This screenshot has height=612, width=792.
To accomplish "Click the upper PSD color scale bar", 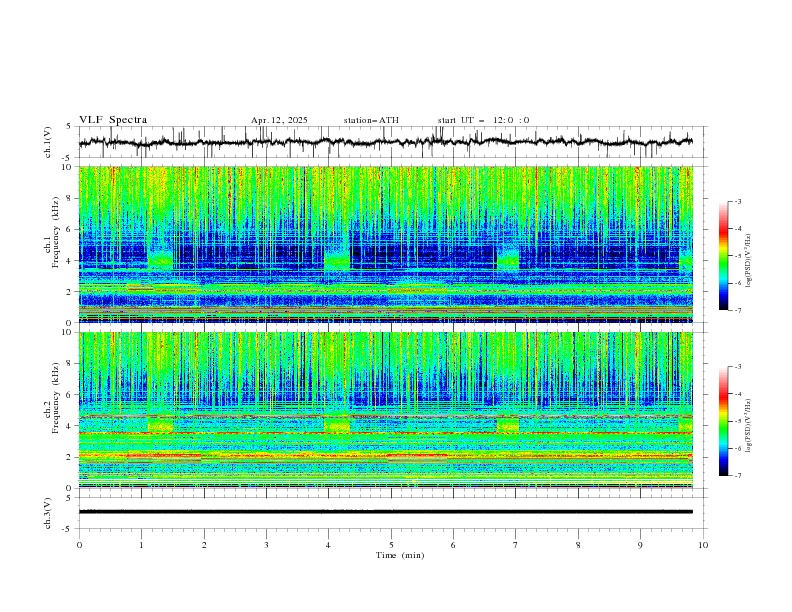I will point(724,256).
